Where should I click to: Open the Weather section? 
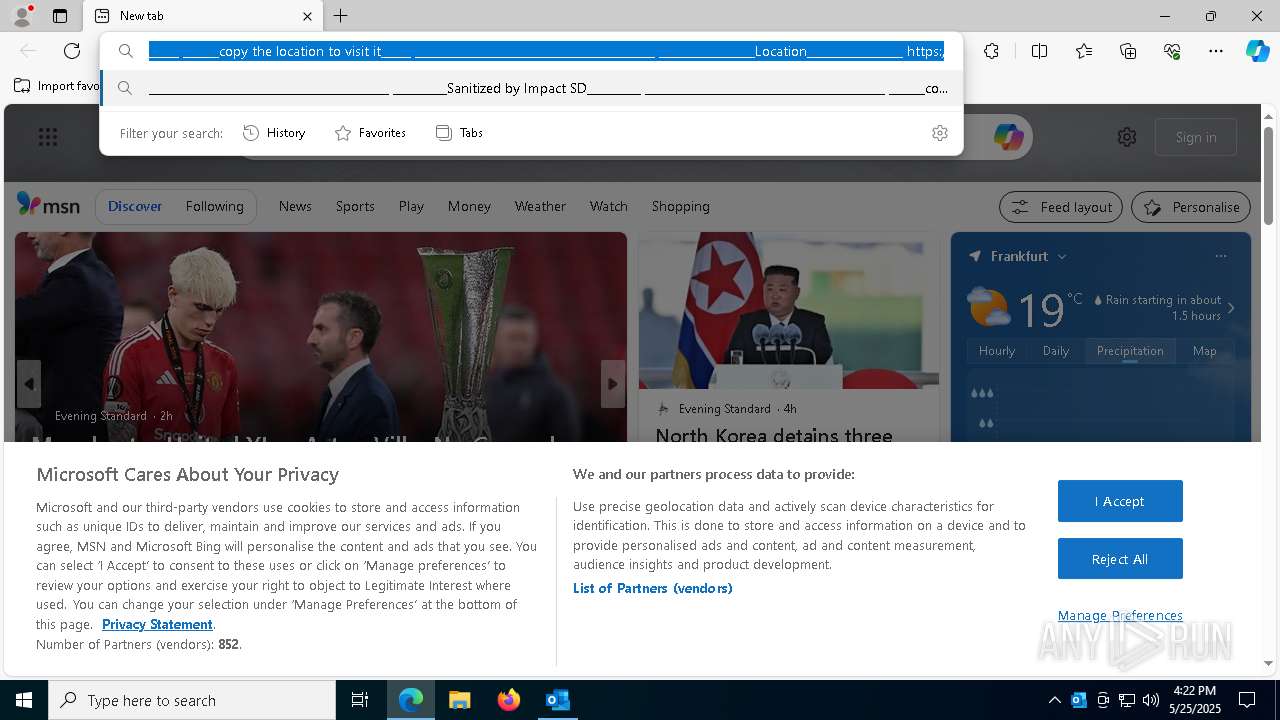pyautogui.click(x=540, y=206)
